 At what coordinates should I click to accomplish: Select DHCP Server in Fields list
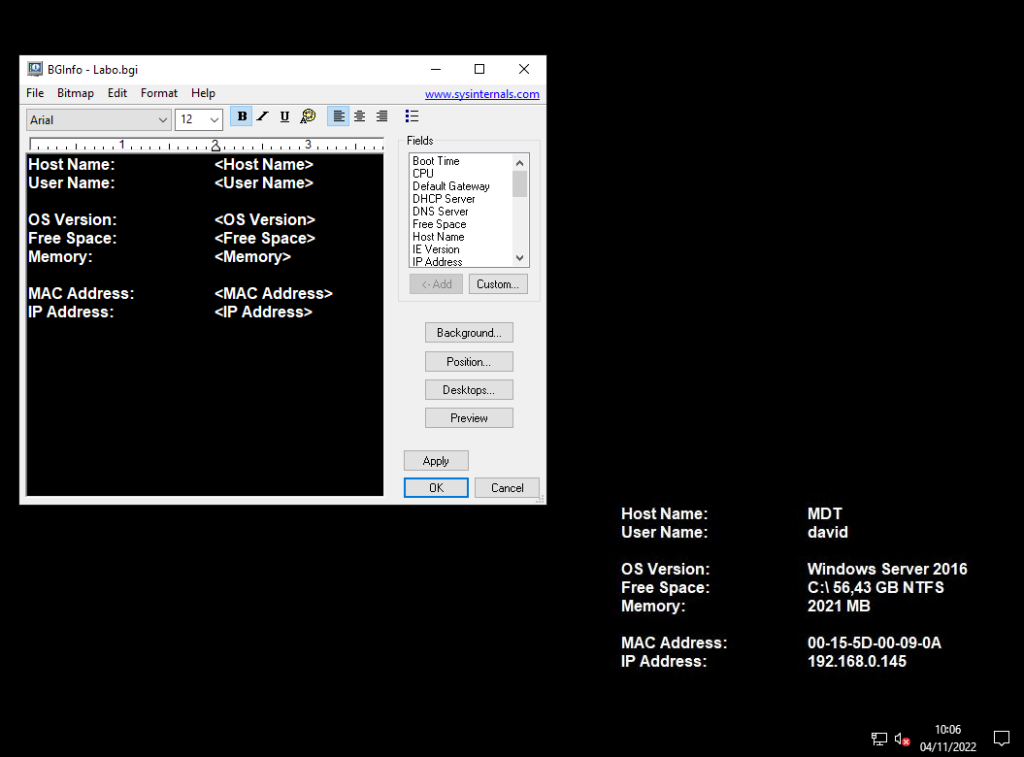click(443, 199)
